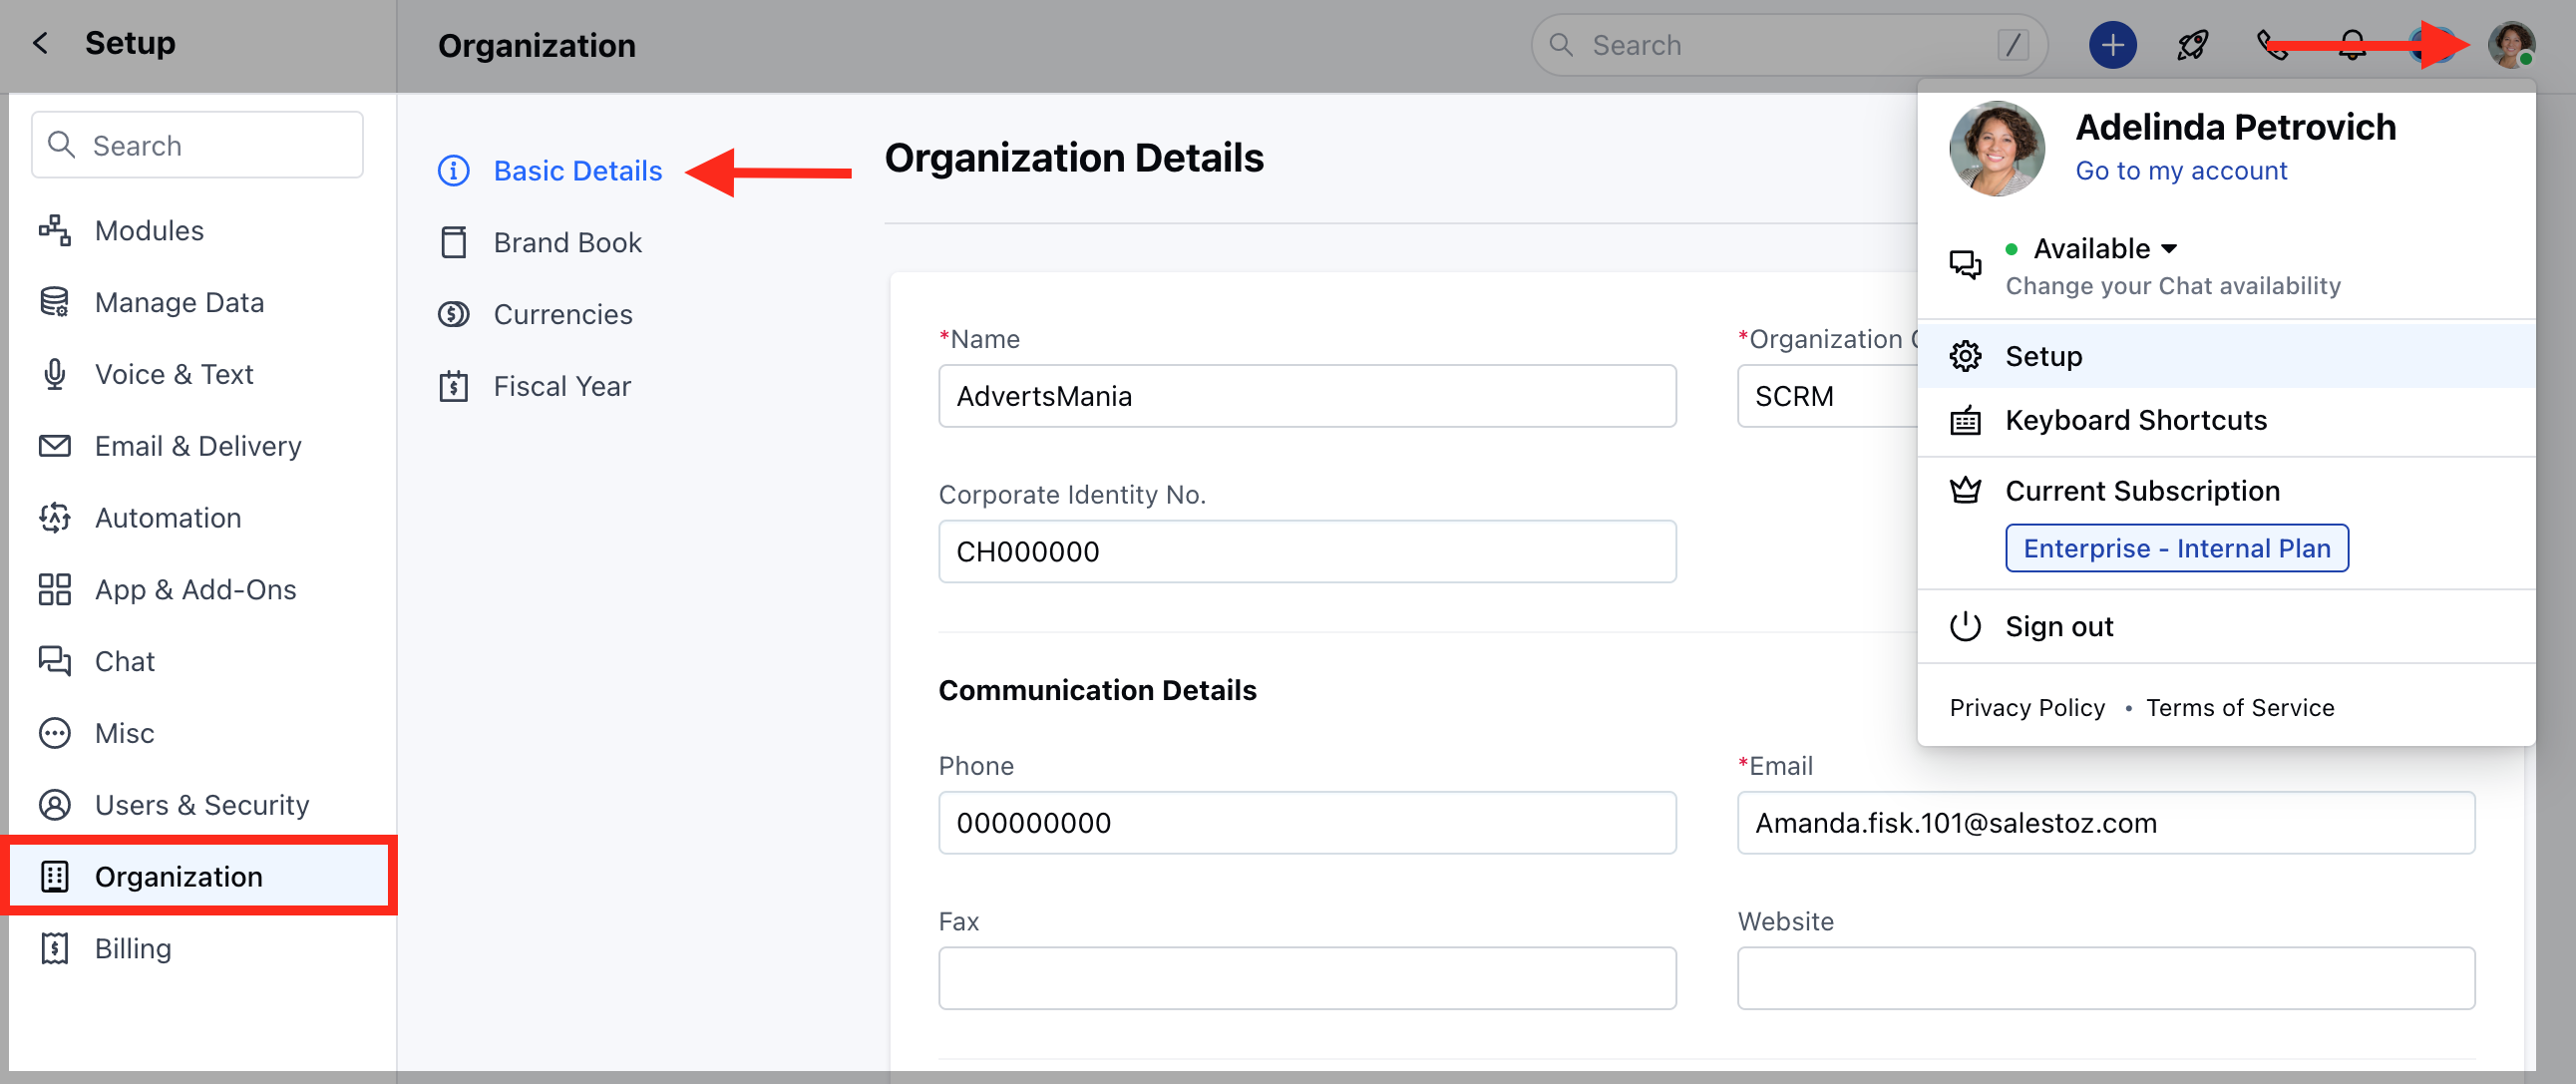The image size is (2576, 1084).
Task: Open the Currencies section
Action: tap(562, 315)
